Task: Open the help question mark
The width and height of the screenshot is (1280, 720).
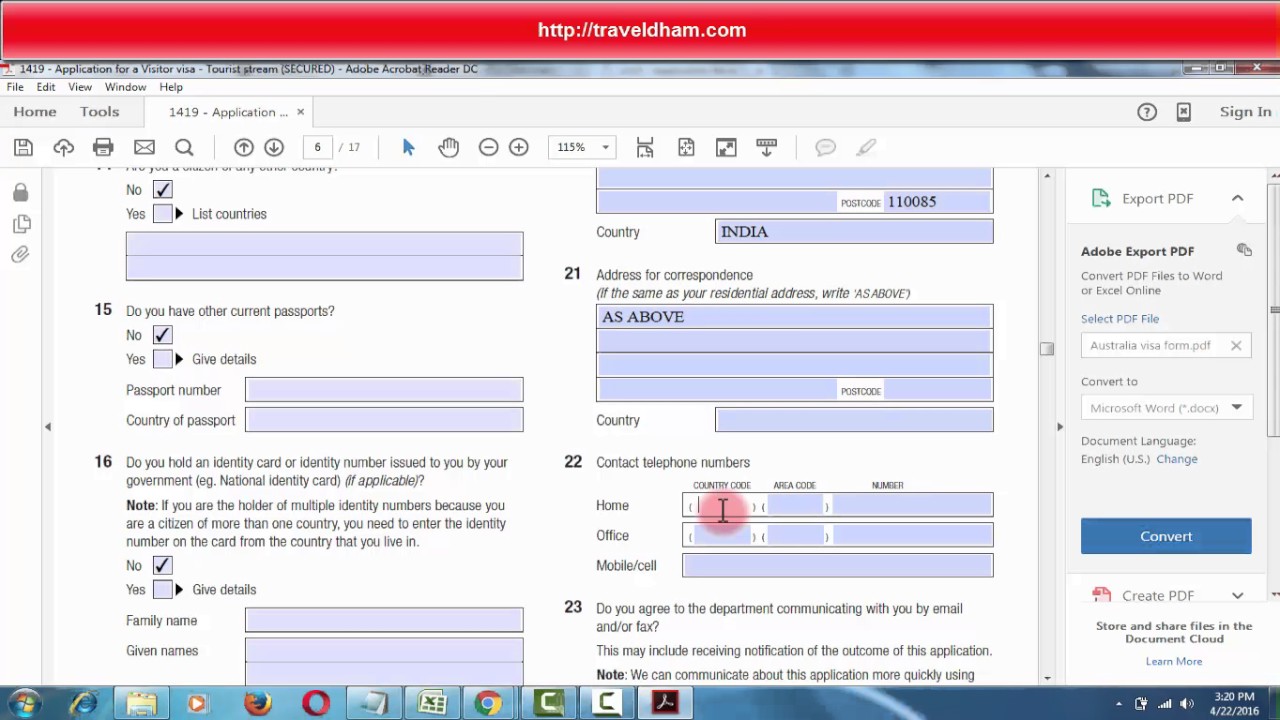Action: click(x=1147, y=112)
